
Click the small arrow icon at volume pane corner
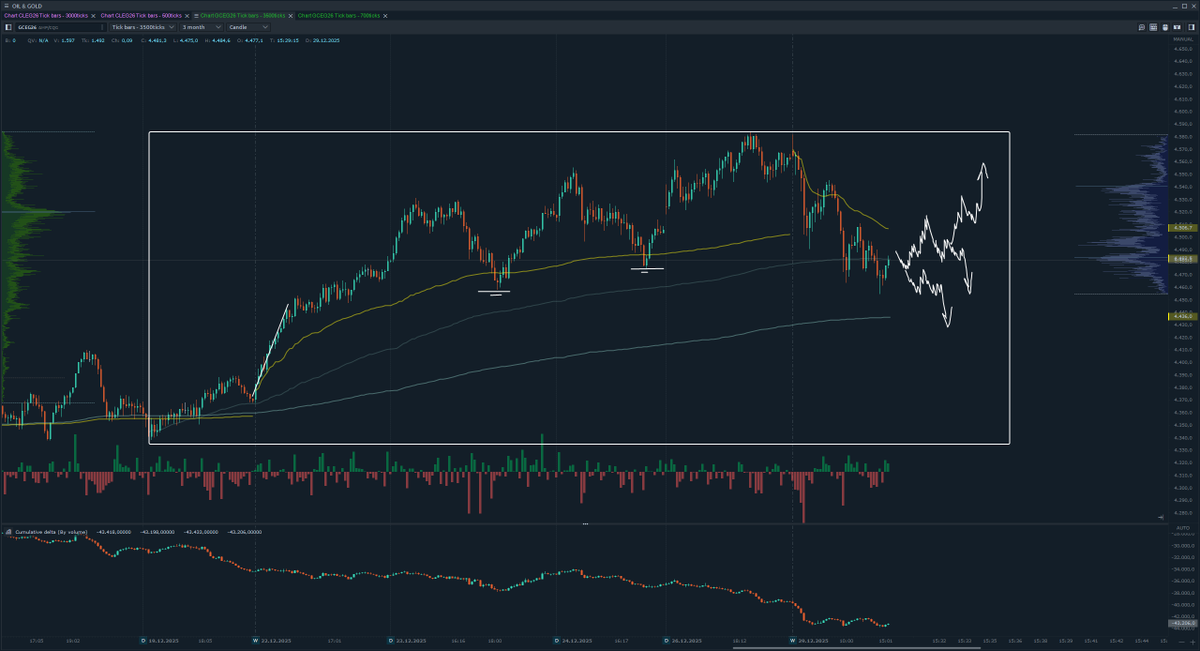point(1161,517)
